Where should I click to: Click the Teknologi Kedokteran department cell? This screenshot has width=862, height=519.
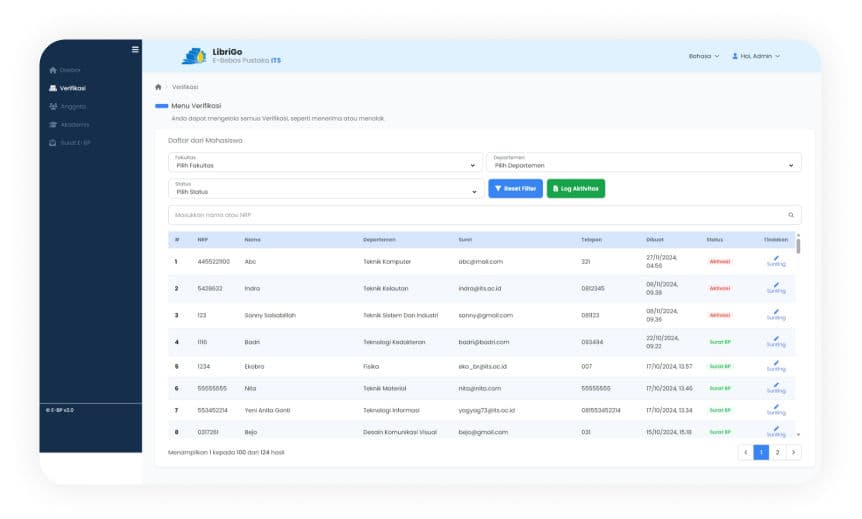[x=394, y=342]
